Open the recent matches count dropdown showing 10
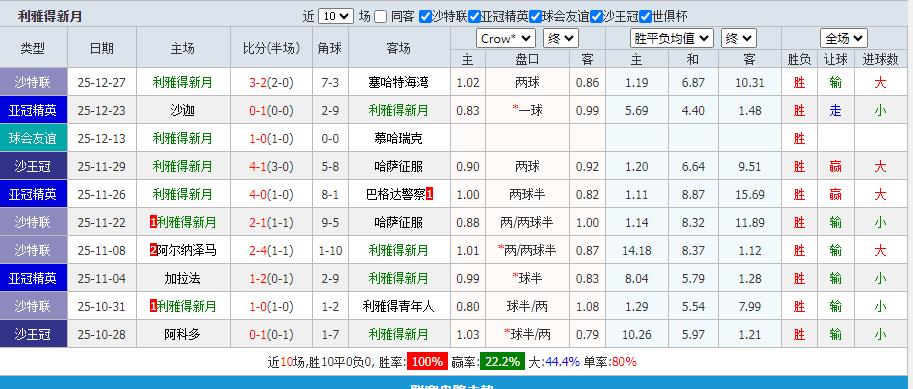 click(336, 16)
